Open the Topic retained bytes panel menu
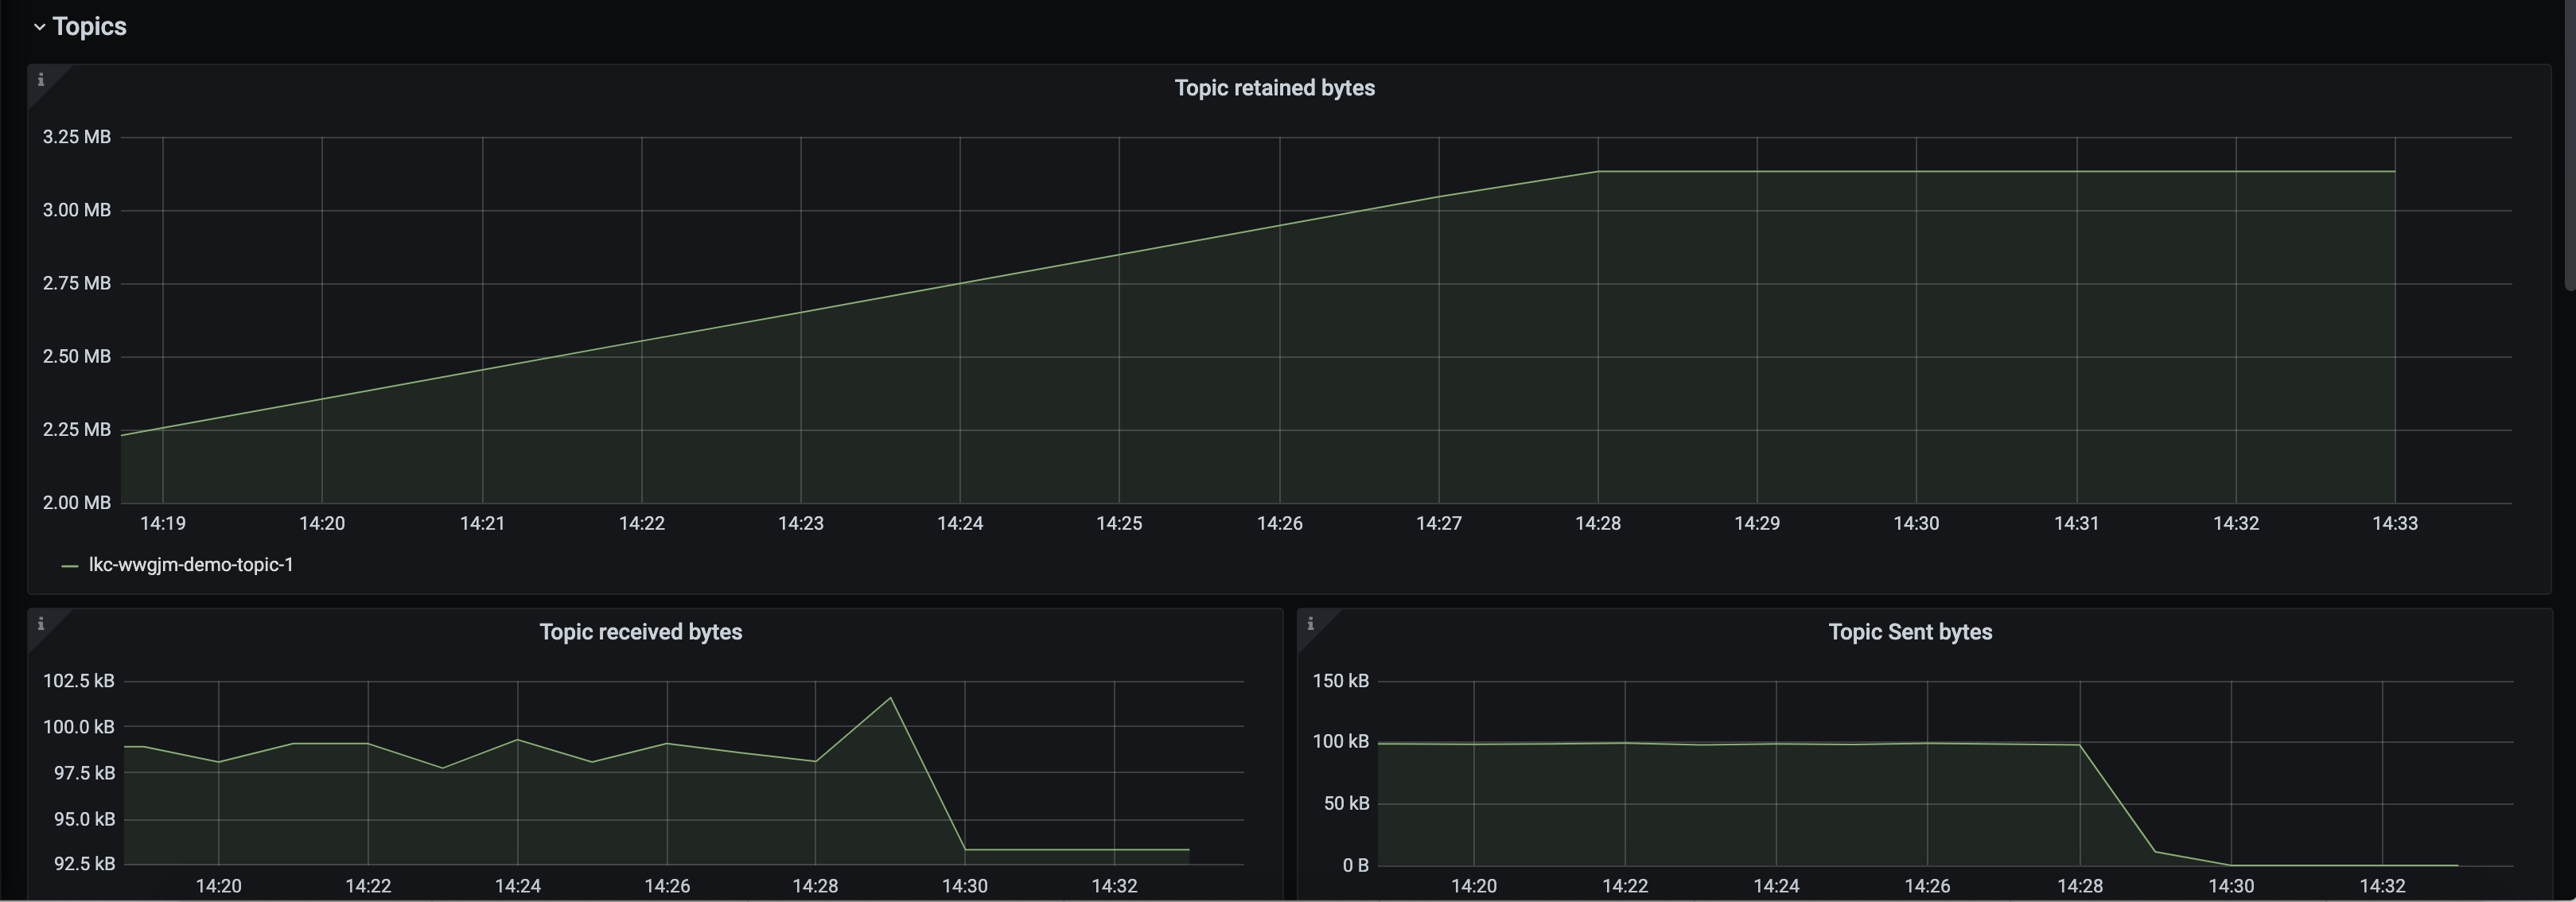This screenshot has width=2576, height=902. (x=1274, y=88)
